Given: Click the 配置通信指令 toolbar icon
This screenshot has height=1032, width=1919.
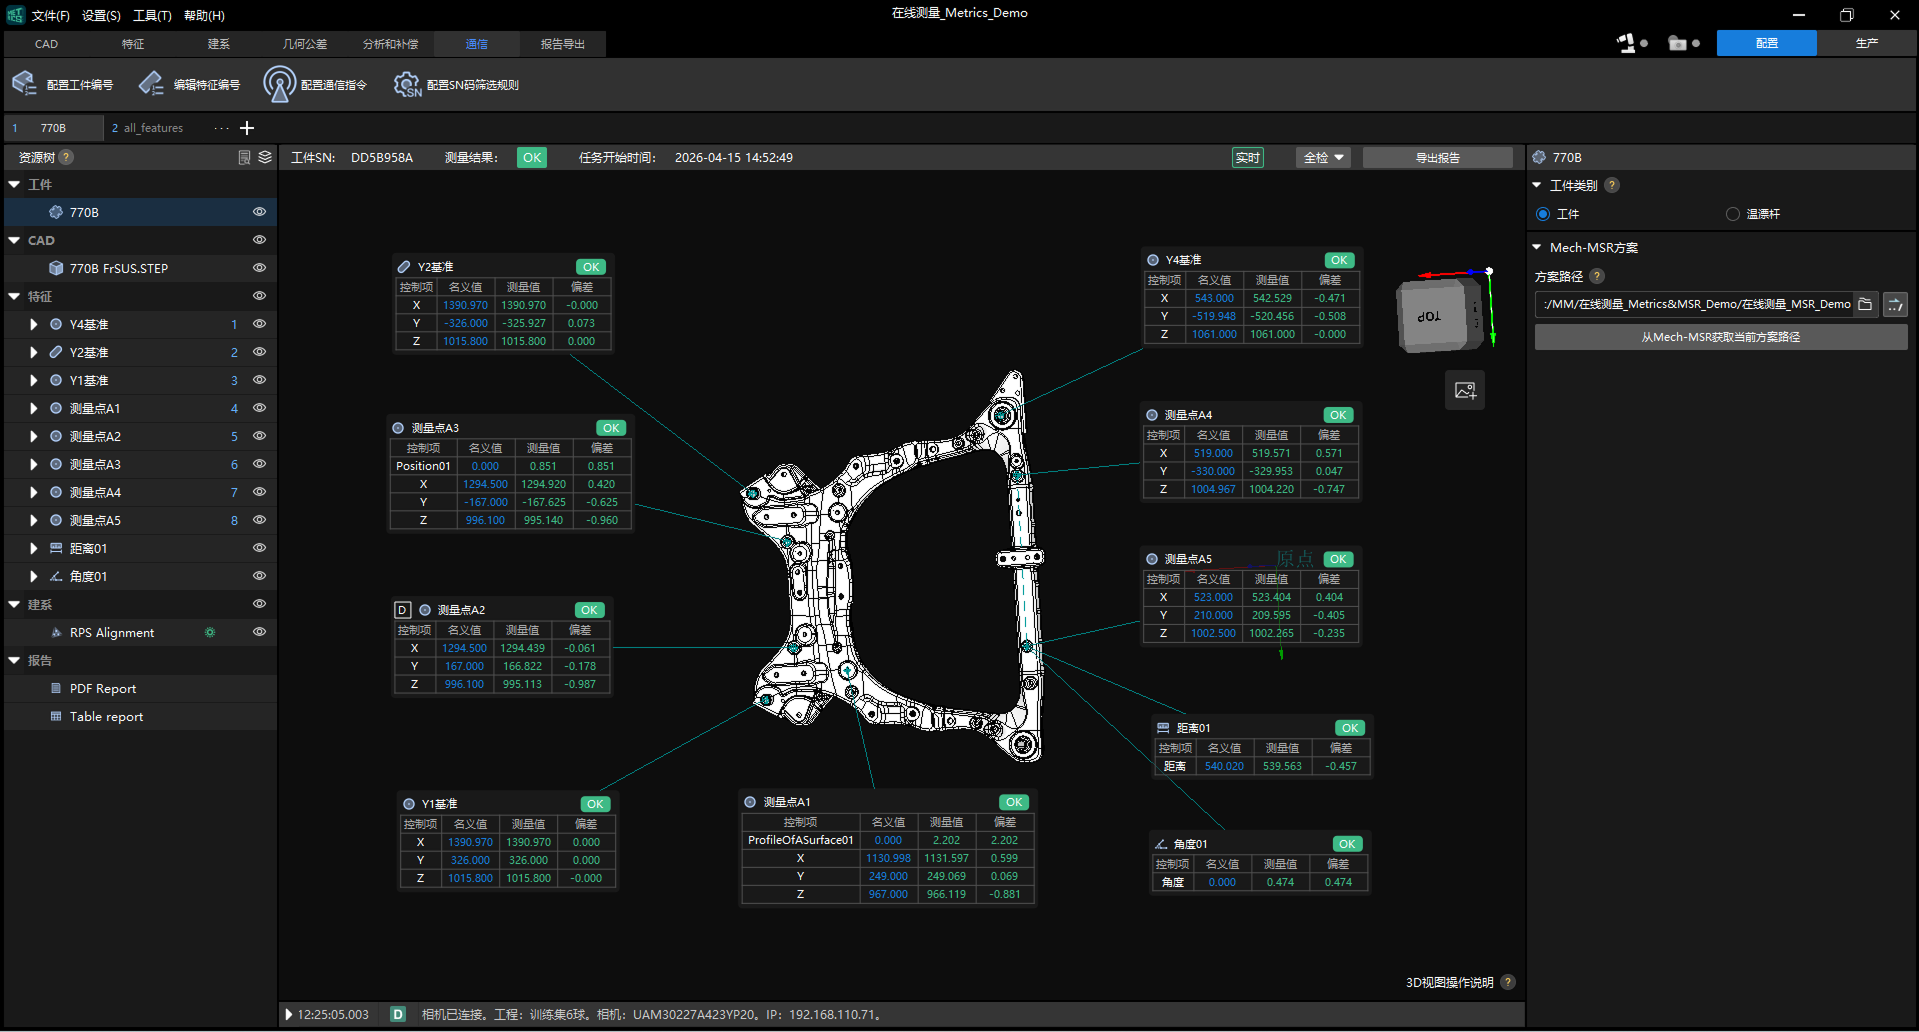Looking at the screenshot, I should pyautogui.click(x=279, y=84).
